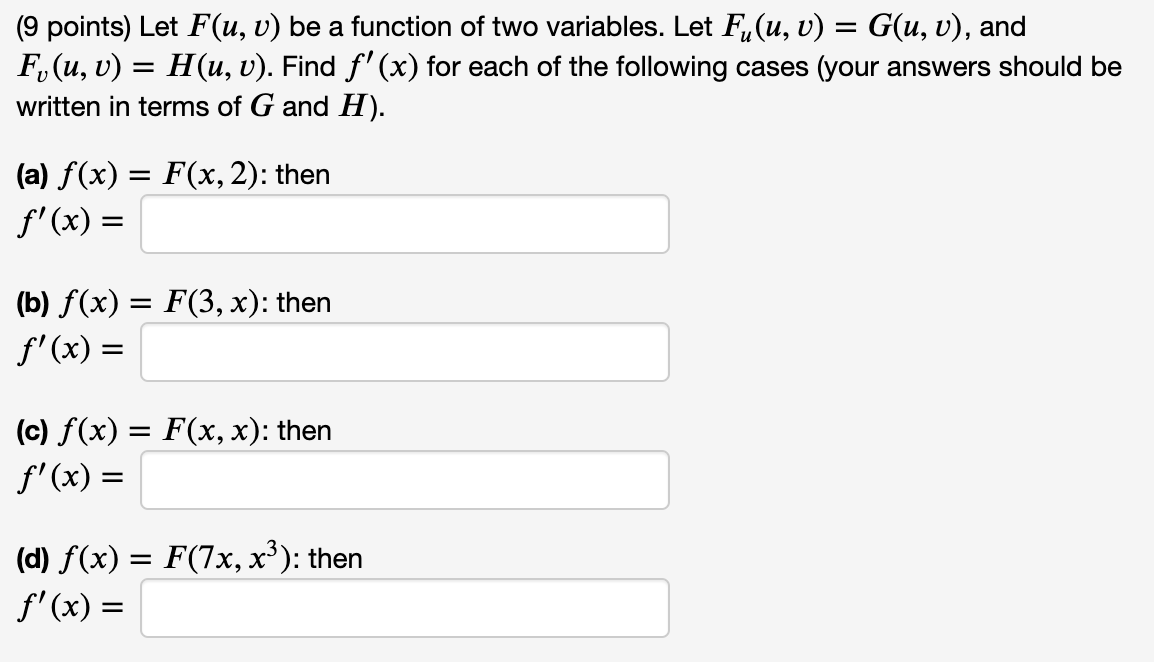Click the part (a) label text
The height and width of the screenshot is (662, 1154).
pyautogui.click(x=33, y=174)
